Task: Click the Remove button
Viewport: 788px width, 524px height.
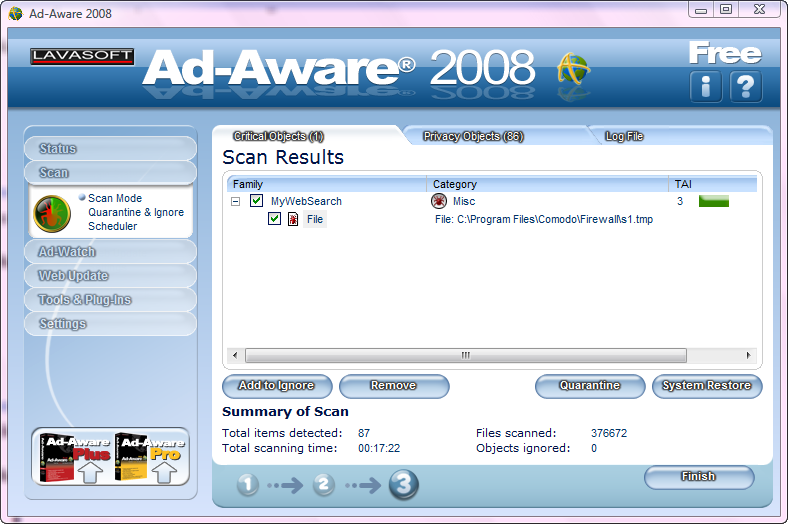Action: tap(394, 386)
